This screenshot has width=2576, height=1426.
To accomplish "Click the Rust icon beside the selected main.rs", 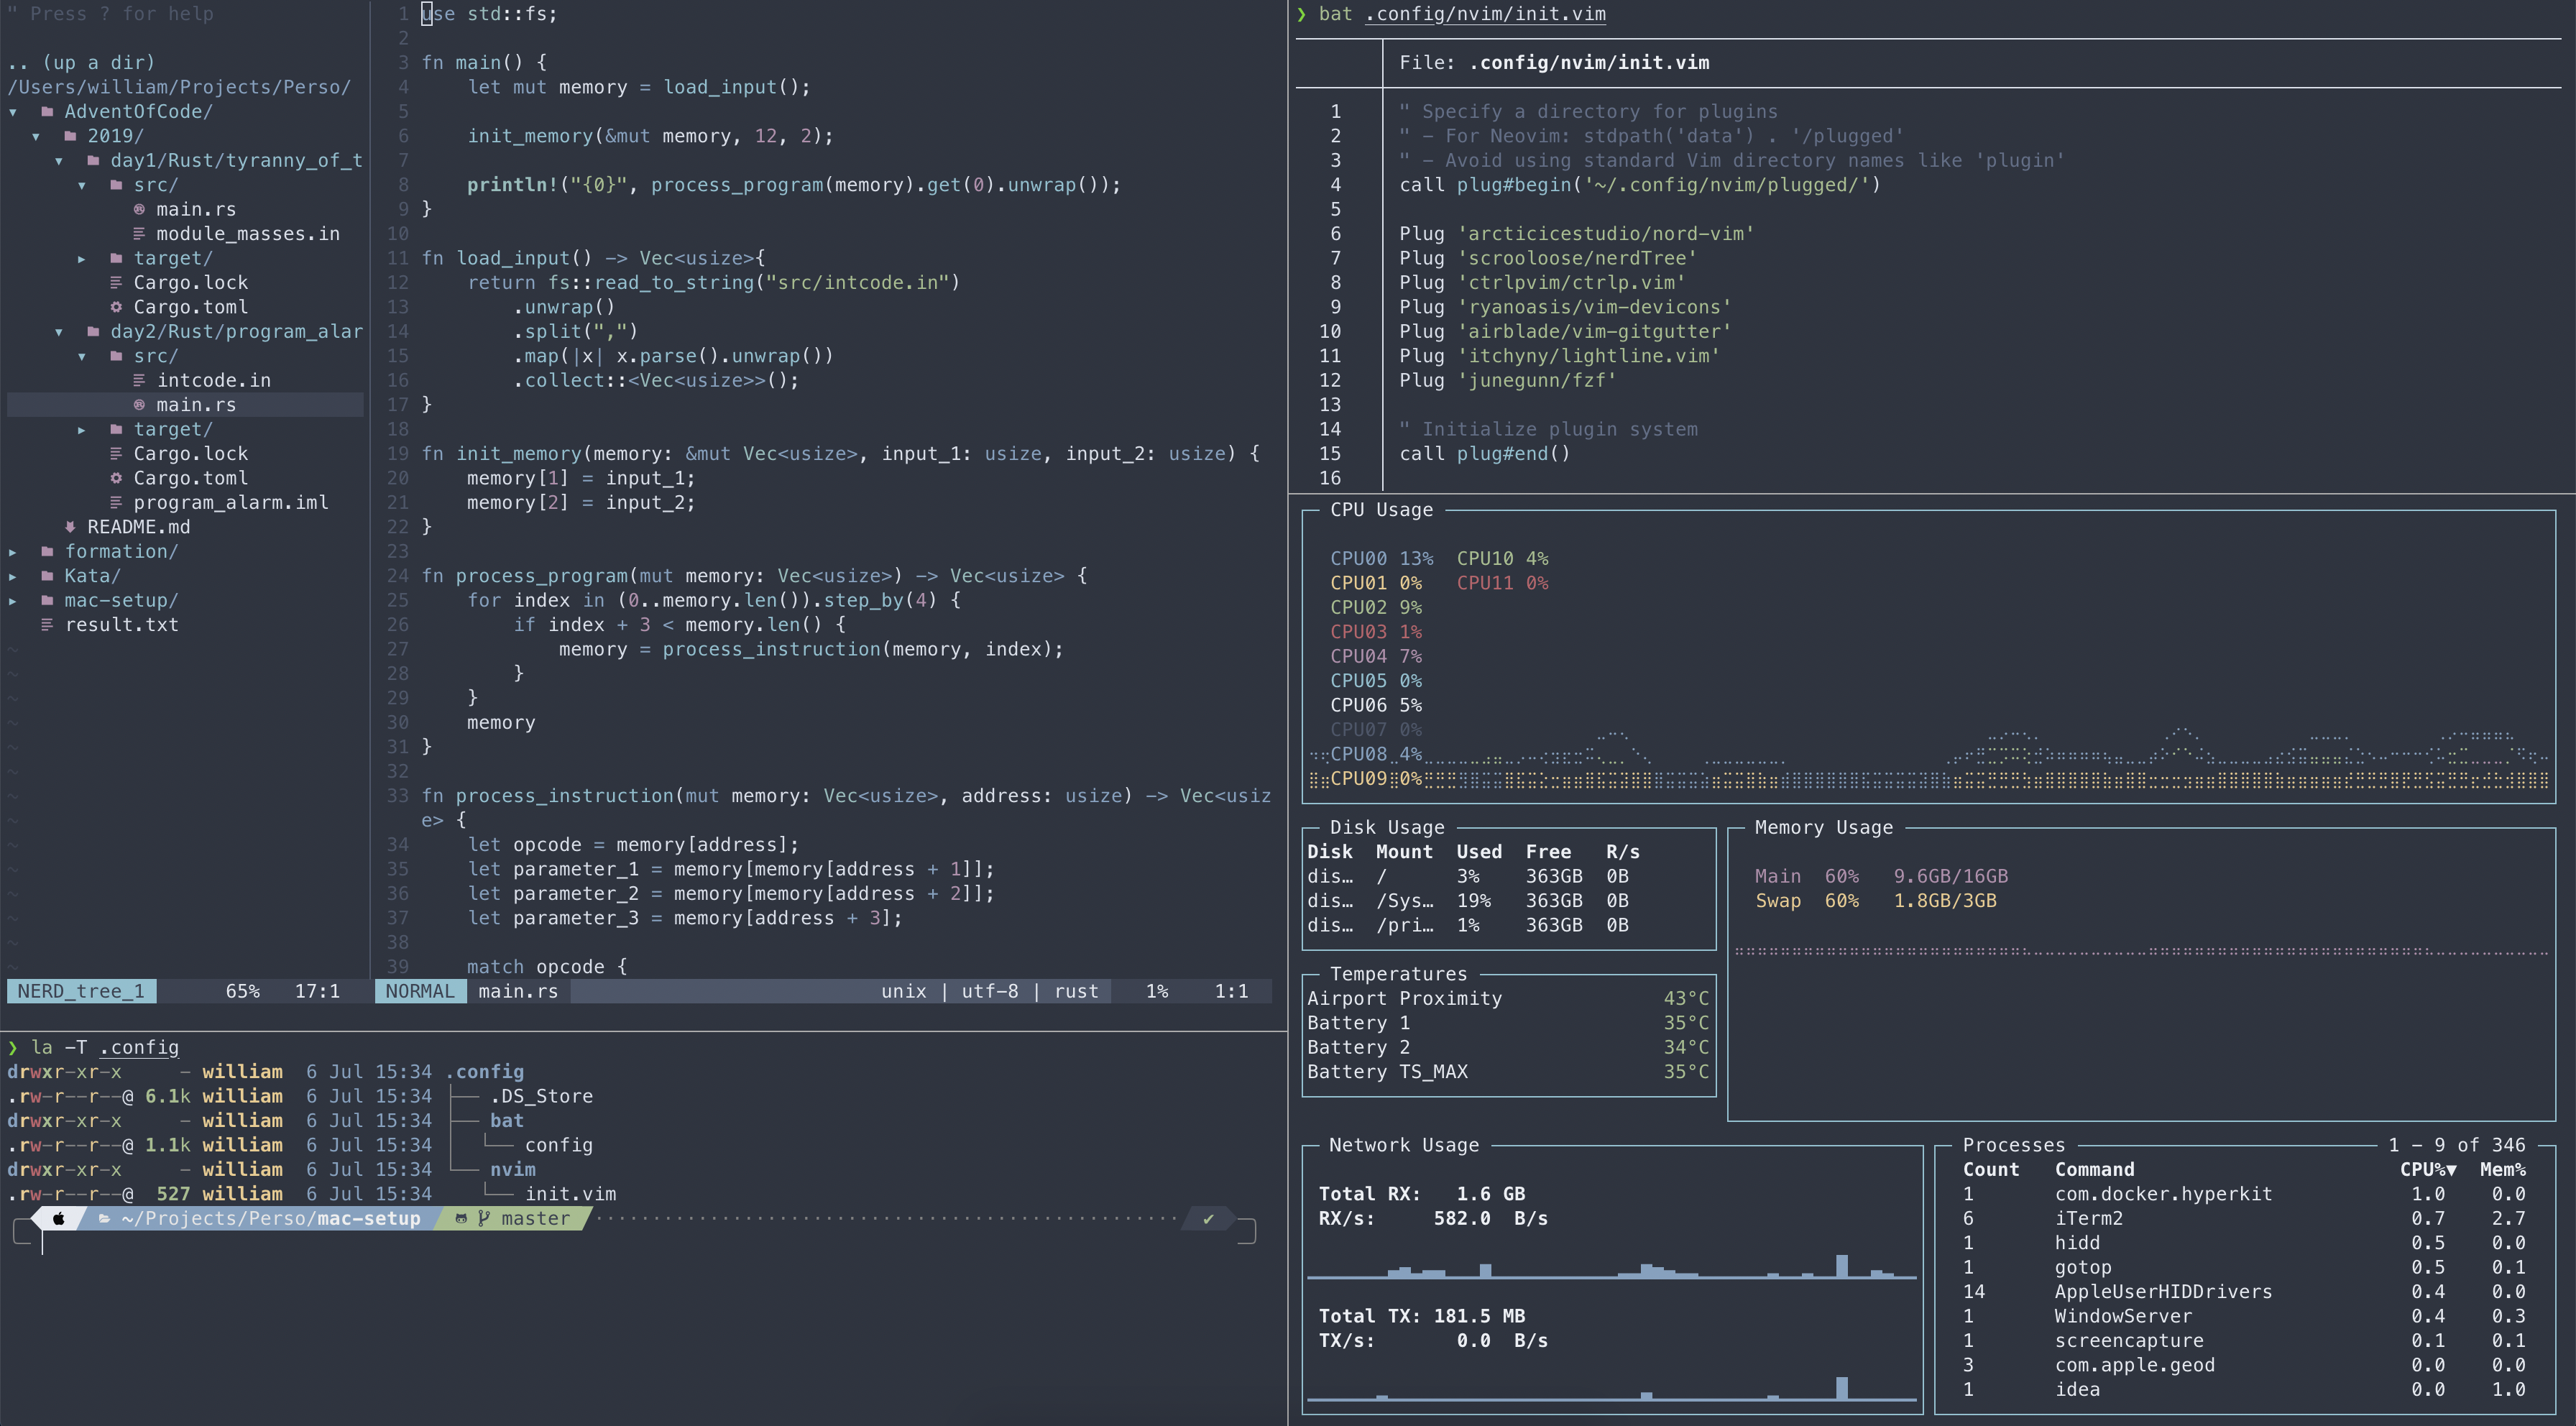I will [x=139, y=405].
